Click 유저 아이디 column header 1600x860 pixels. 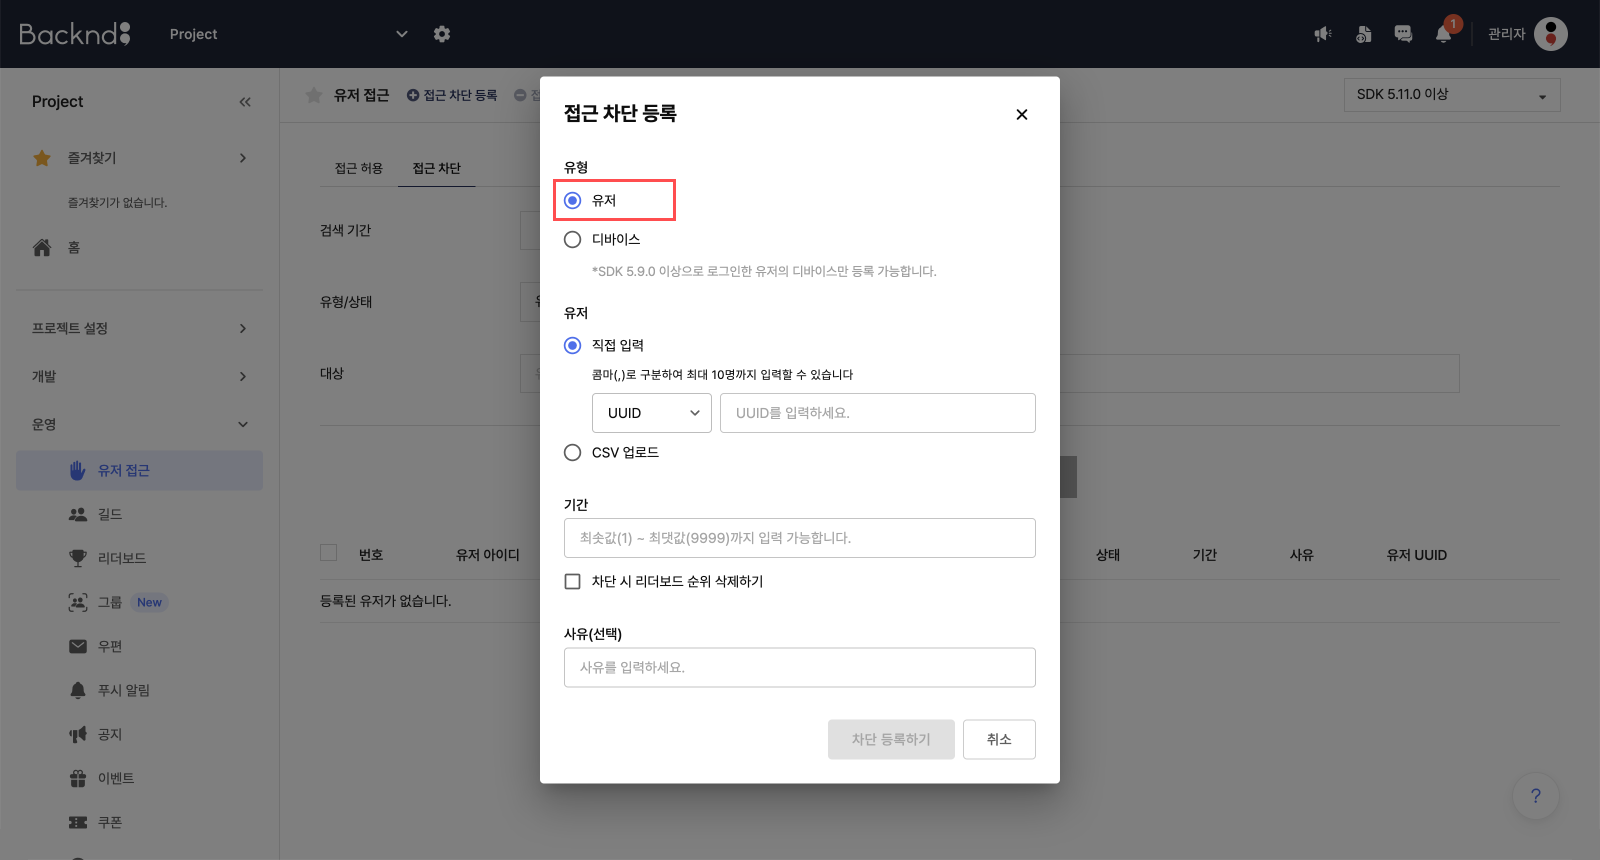(x=488, y=555)
